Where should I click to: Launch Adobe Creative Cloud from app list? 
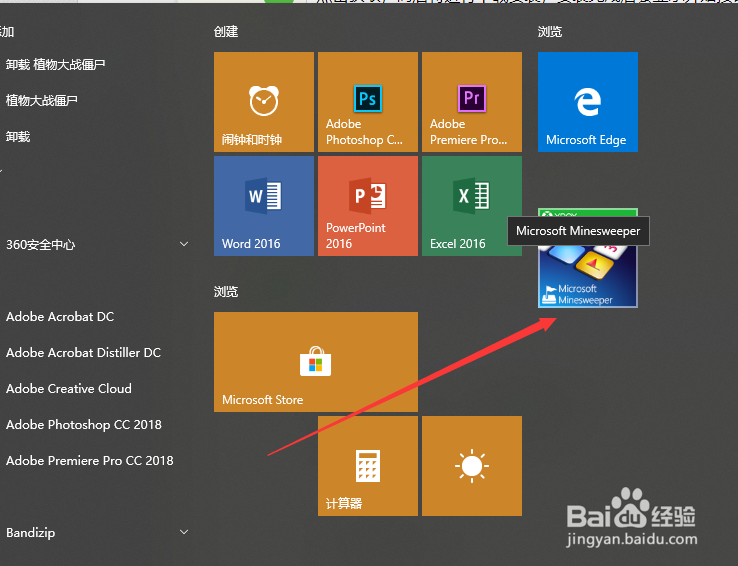(x=69, y=389)
